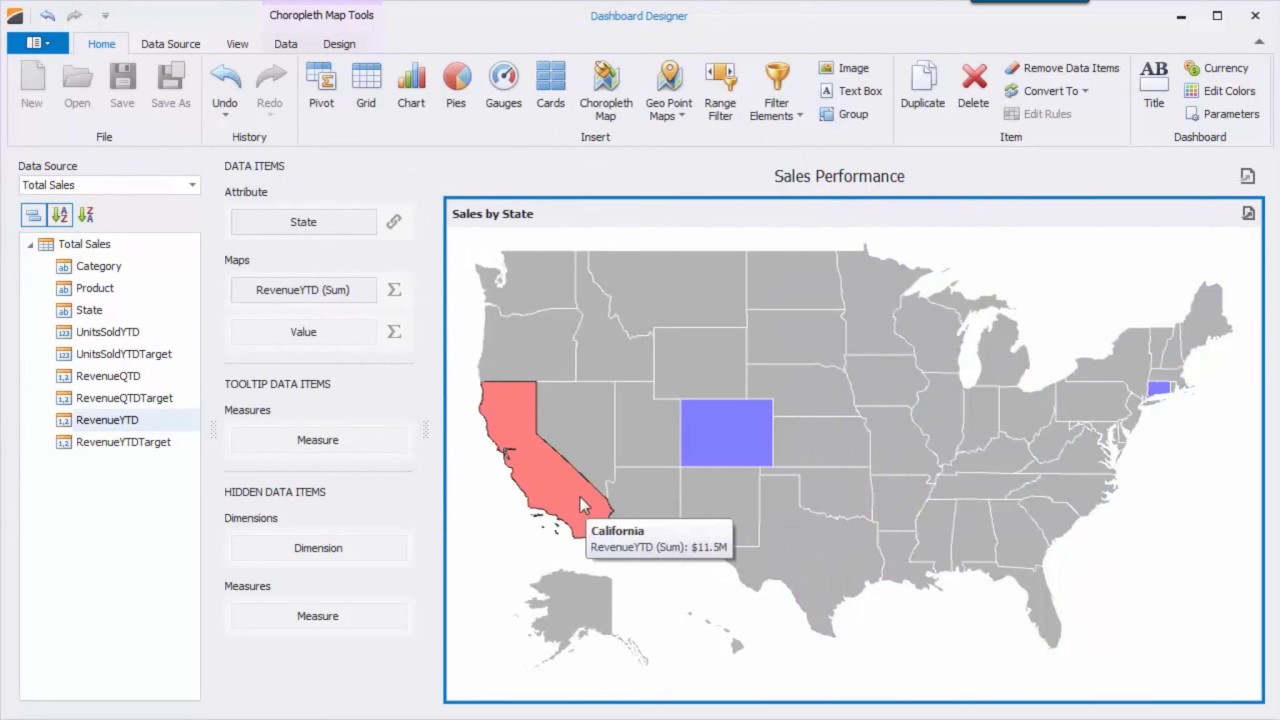Undo via Quick Access toolbar arrow
1280x720 pixels.
pos(47,15)
